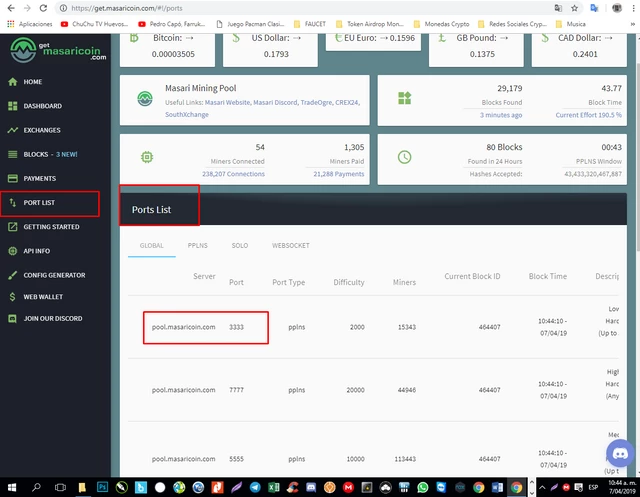Click the Getting Started edit icon
Image resolution: width=640 pixels, height=497 pixels.
click(13, 226)
